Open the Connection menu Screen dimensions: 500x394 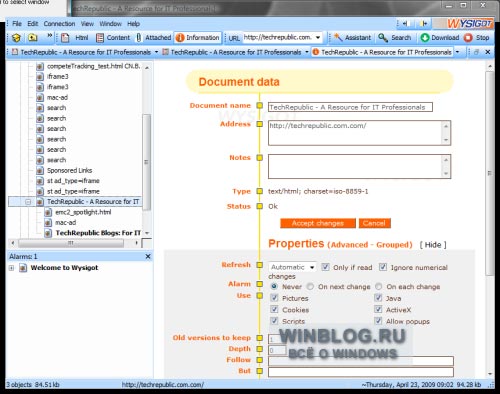pos(59,24)
